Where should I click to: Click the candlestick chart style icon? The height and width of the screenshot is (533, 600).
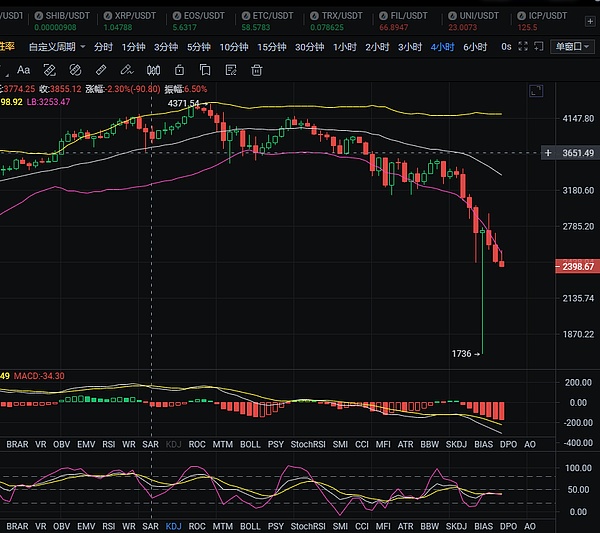click(153, 70)
